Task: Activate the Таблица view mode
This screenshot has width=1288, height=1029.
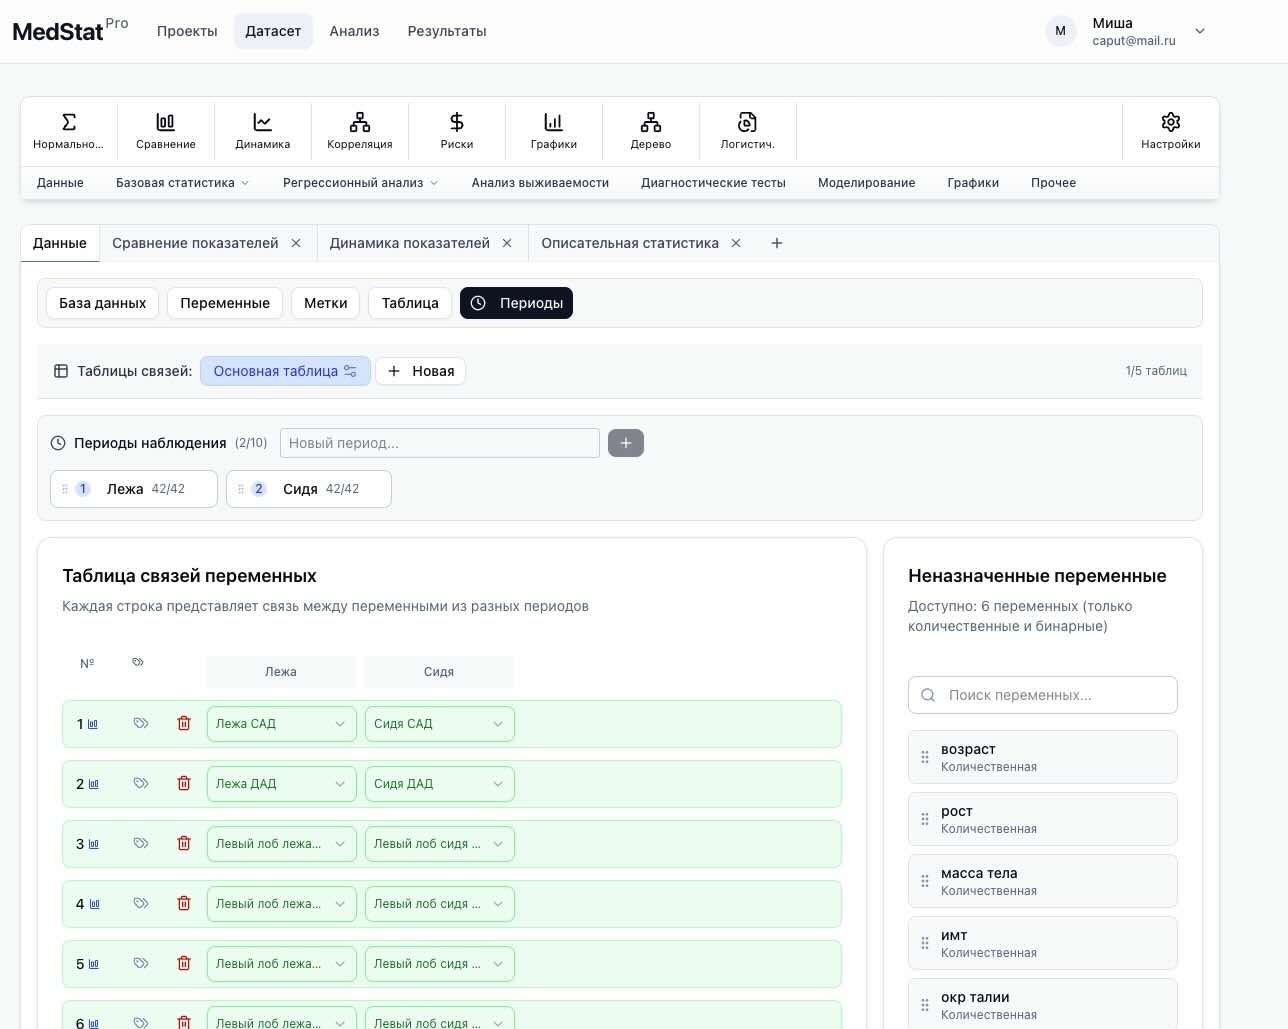Action: point(410,302)
